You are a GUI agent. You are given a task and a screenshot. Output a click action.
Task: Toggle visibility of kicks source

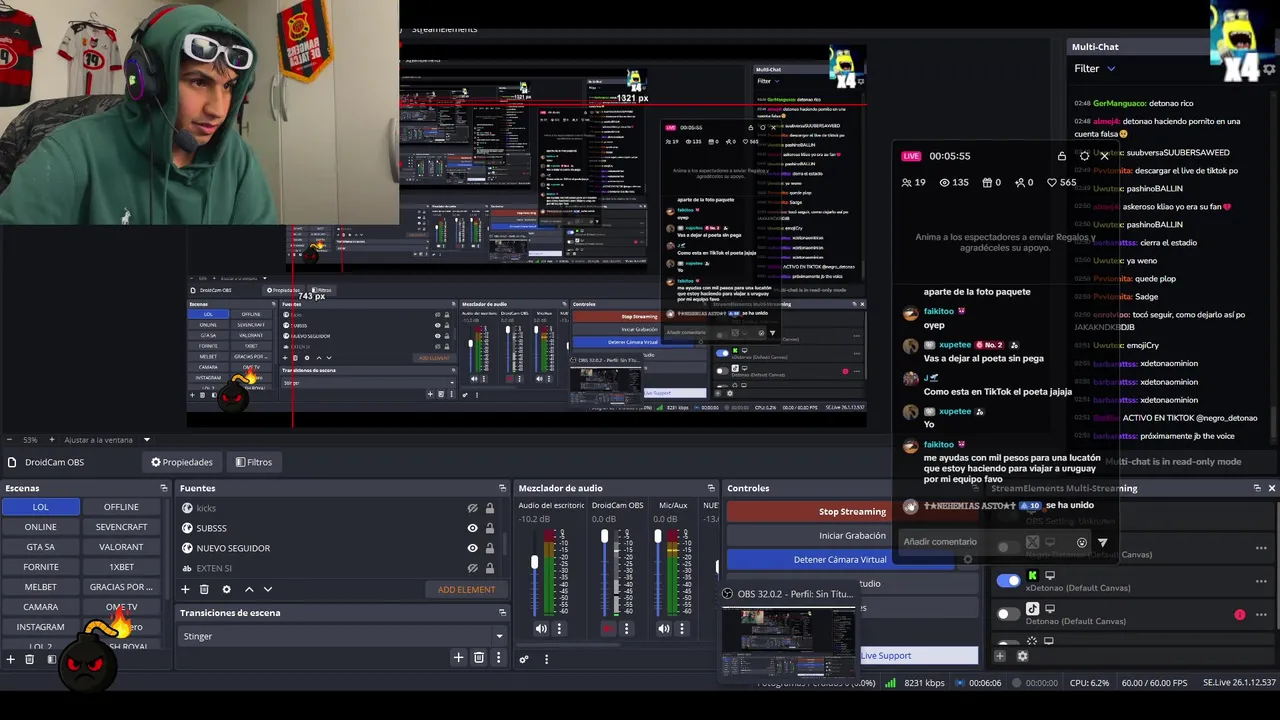(x=473, y=508)
